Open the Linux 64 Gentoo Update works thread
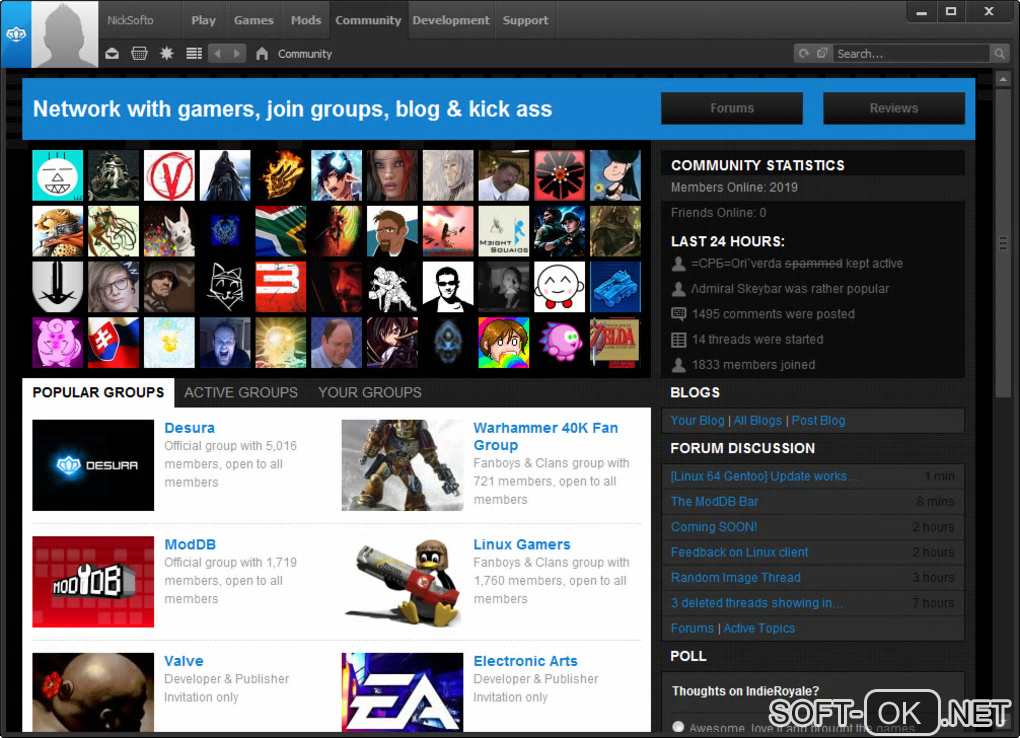The image size is (1020, 738). click(x=764, y=476)
